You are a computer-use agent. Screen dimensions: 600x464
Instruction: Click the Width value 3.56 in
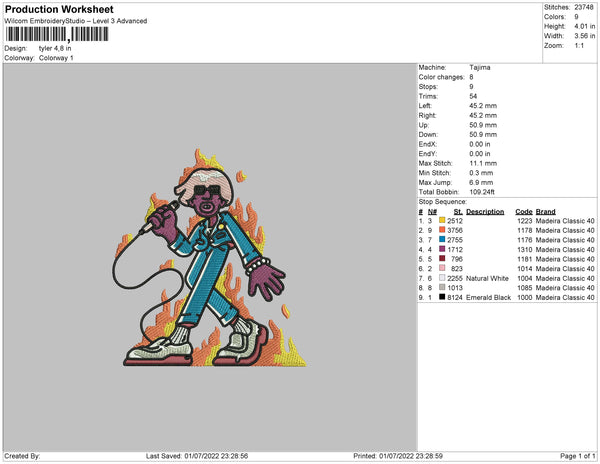pyautogui.click(x=584, y=36)
